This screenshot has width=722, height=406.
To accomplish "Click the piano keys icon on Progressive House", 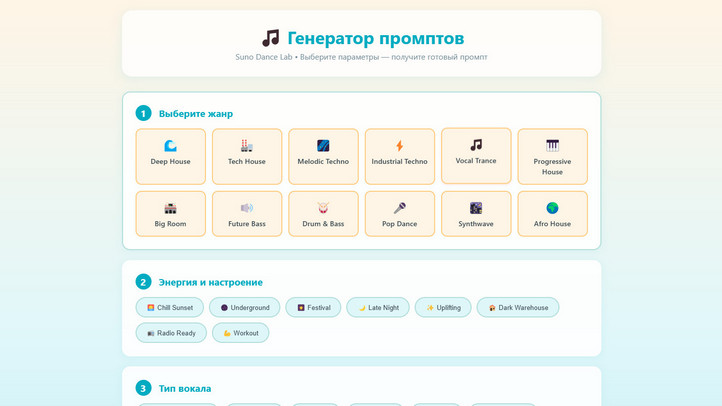I will (553, 146).
